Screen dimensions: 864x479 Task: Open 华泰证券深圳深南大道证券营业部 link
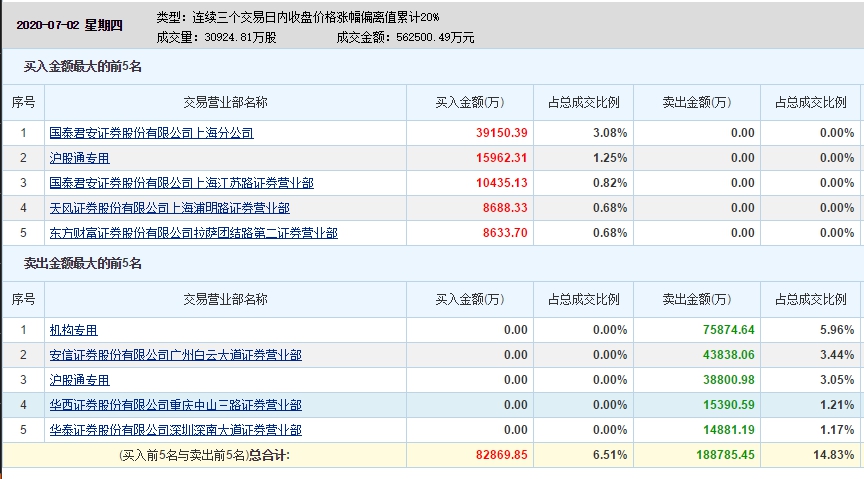point(175,430)
